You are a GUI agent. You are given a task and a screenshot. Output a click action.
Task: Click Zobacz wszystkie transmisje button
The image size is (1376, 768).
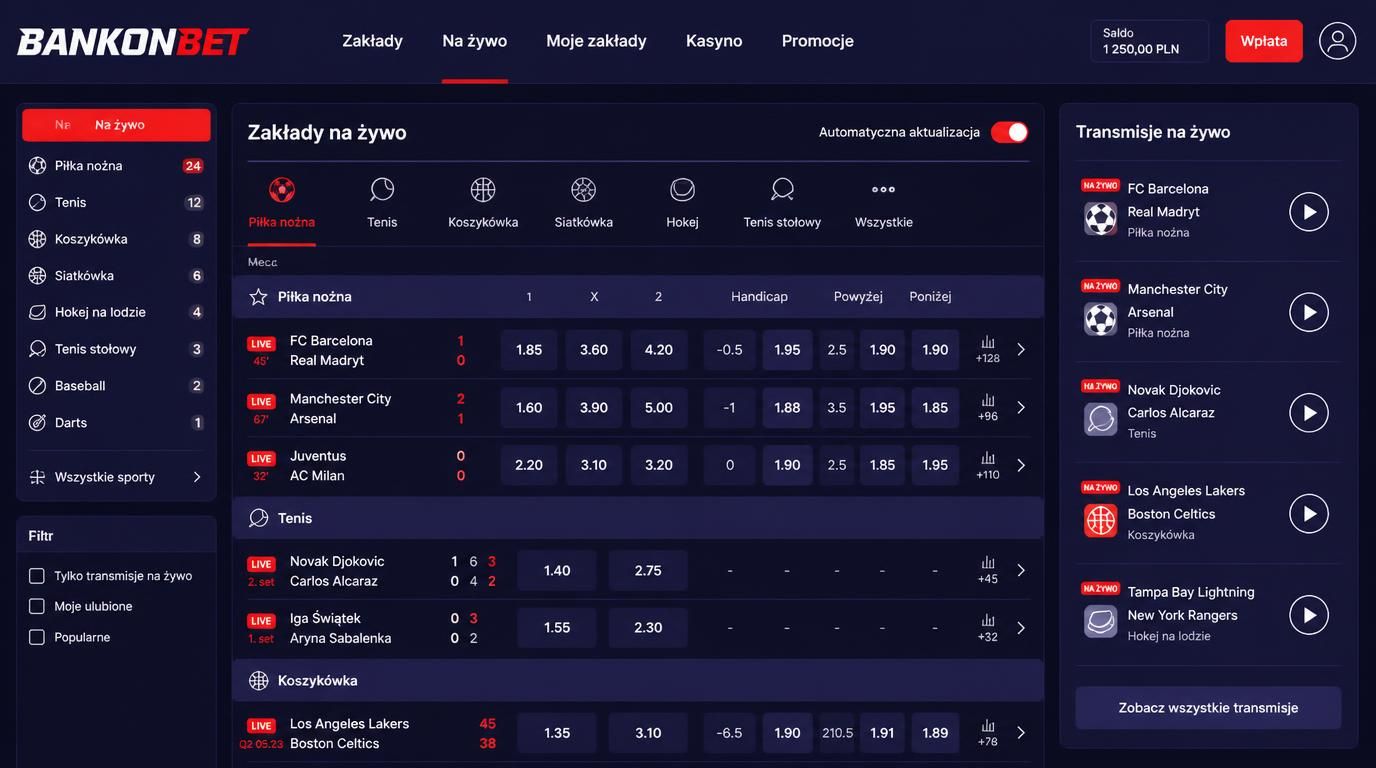click(1208, 708)
